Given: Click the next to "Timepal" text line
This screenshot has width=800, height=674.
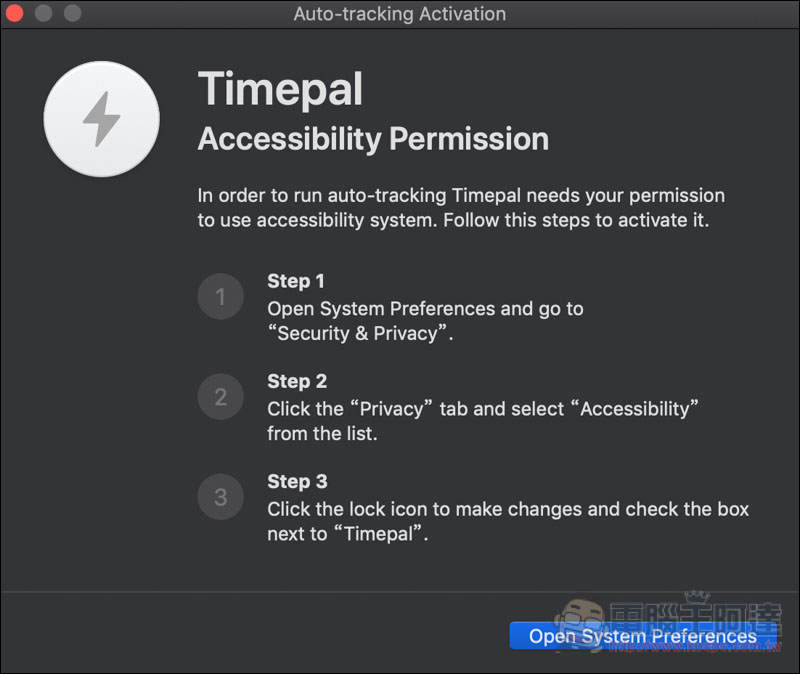Looking at the screenshot, I should (348, 534).
